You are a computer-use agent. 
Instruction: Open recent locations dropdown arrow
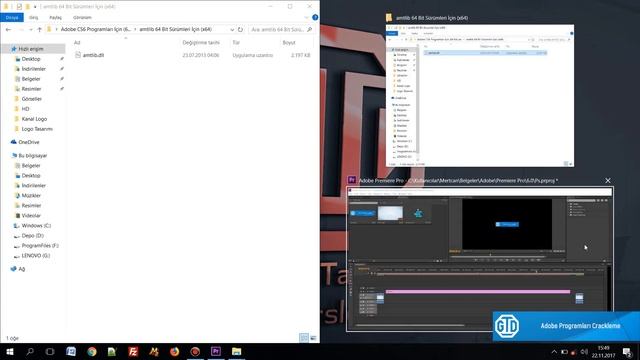[31, 29]
